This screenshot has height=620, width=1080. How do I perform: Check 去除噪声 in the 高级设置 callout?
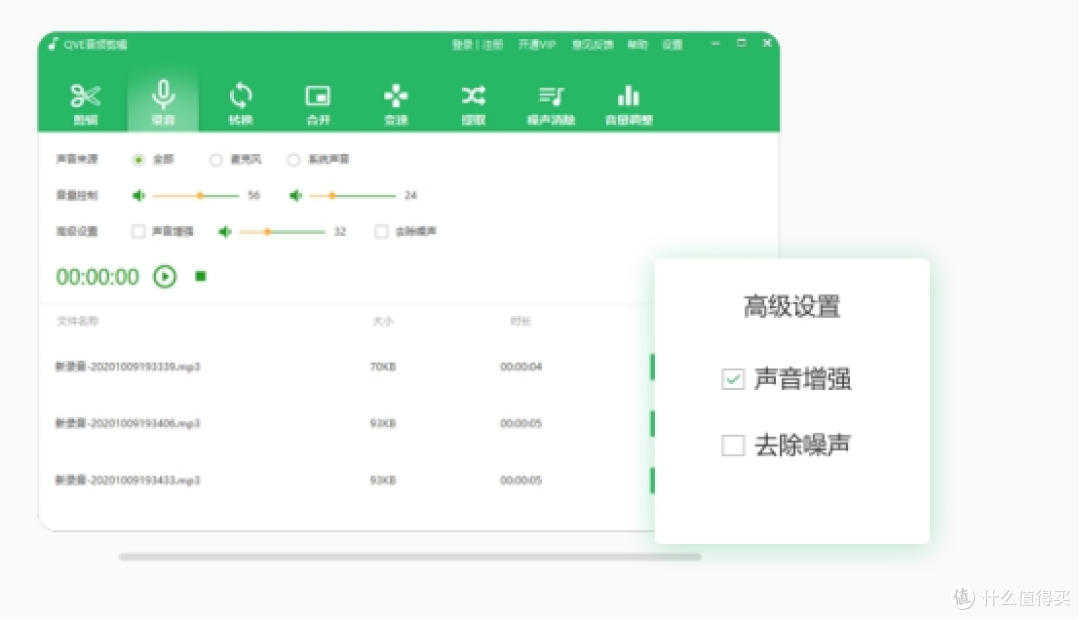coord(733,445)
